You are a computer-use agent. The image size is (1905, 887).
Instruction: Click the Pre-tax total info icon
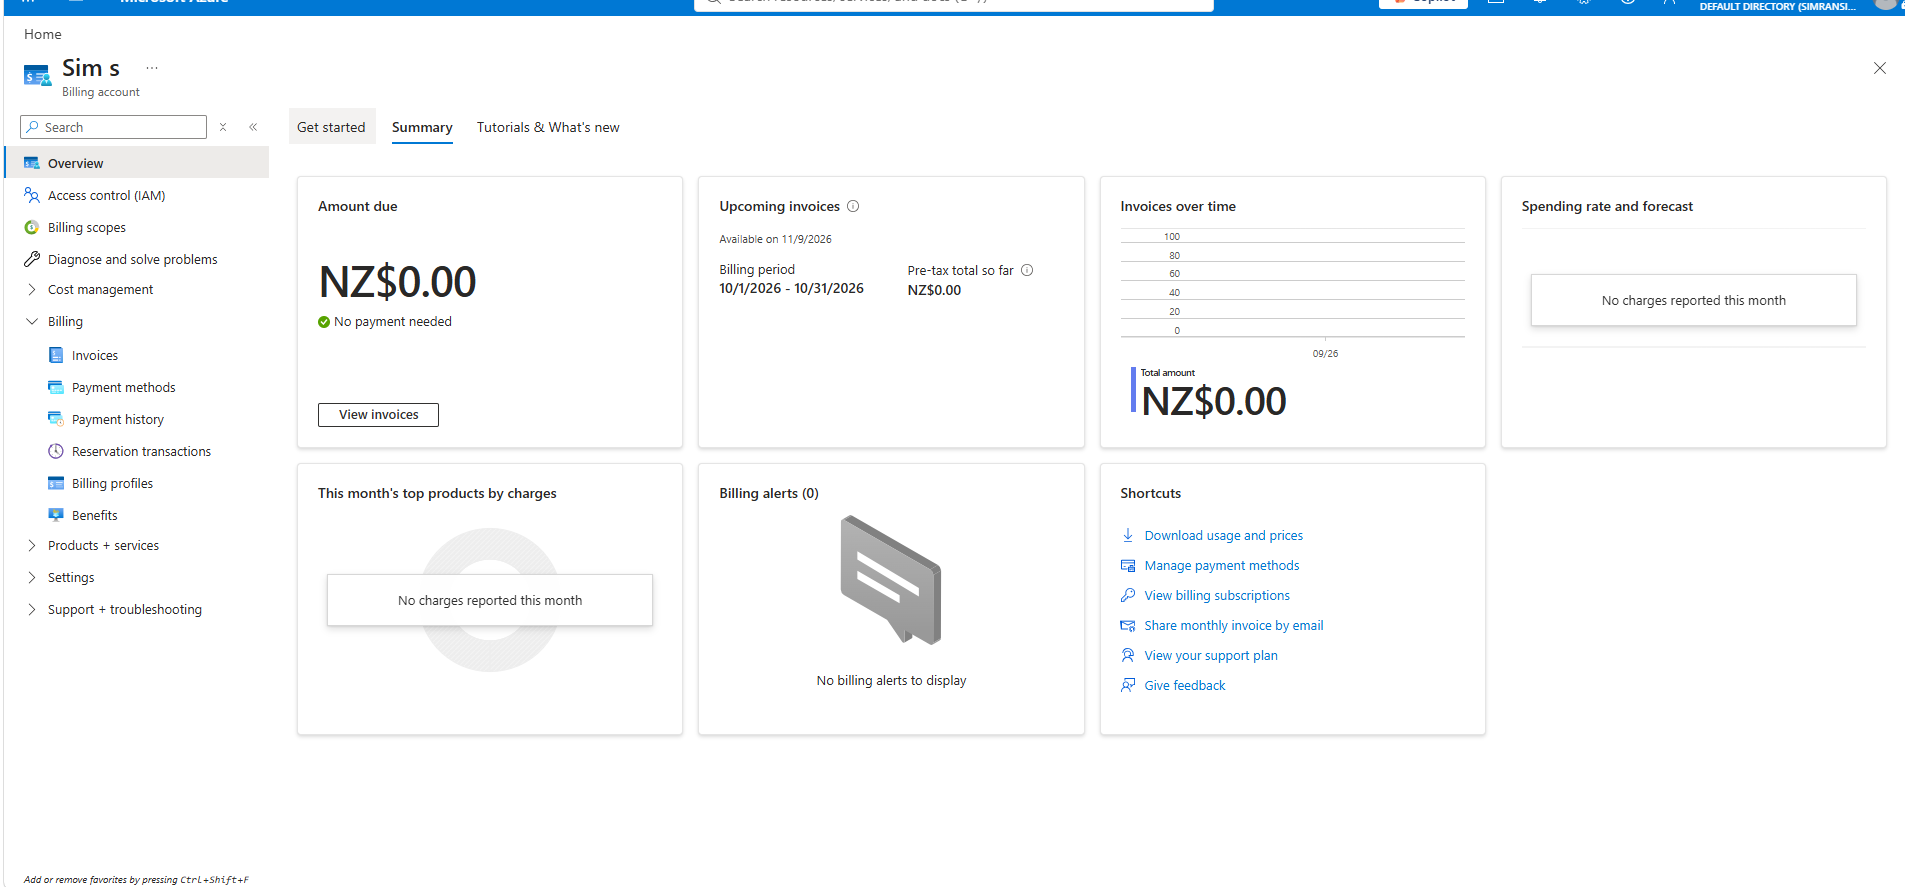(1027, 270)
